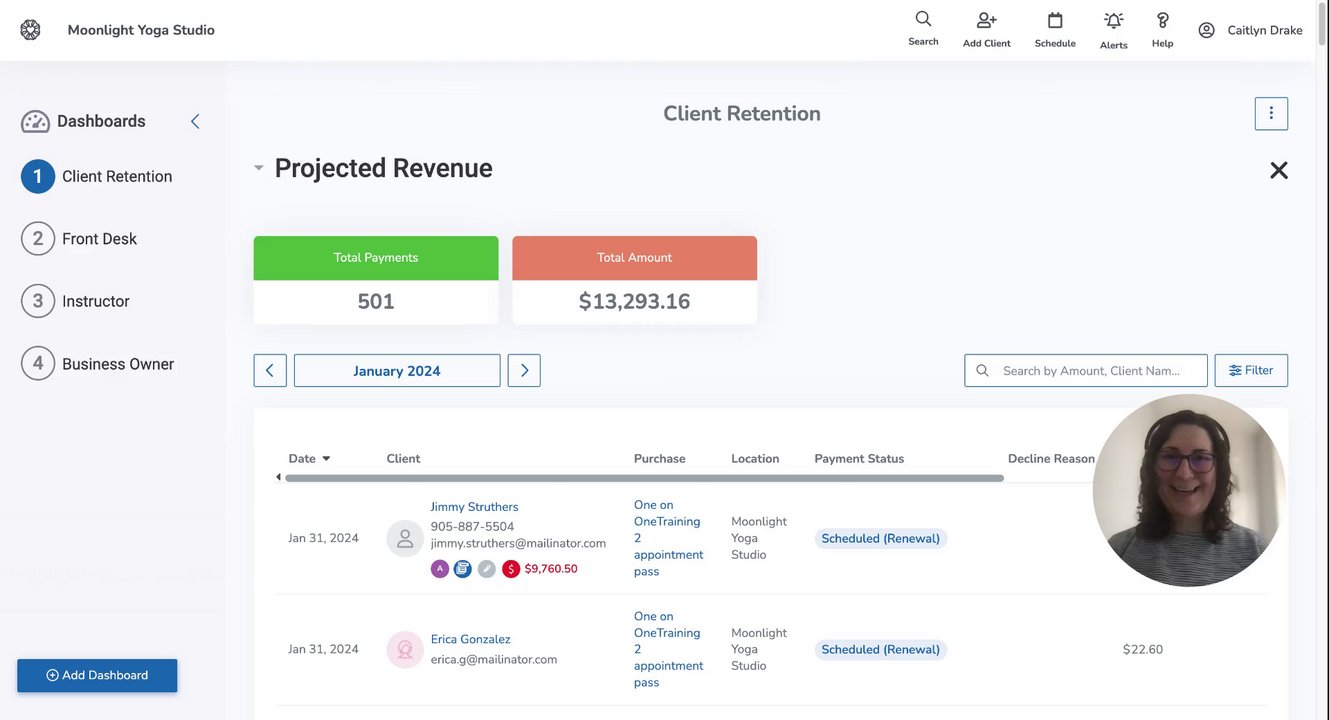The width and height of the screenshot is (1329, 720).
Task: Click the red dollar balance icon for Jimmy Struthers
Action: point(511,569)
